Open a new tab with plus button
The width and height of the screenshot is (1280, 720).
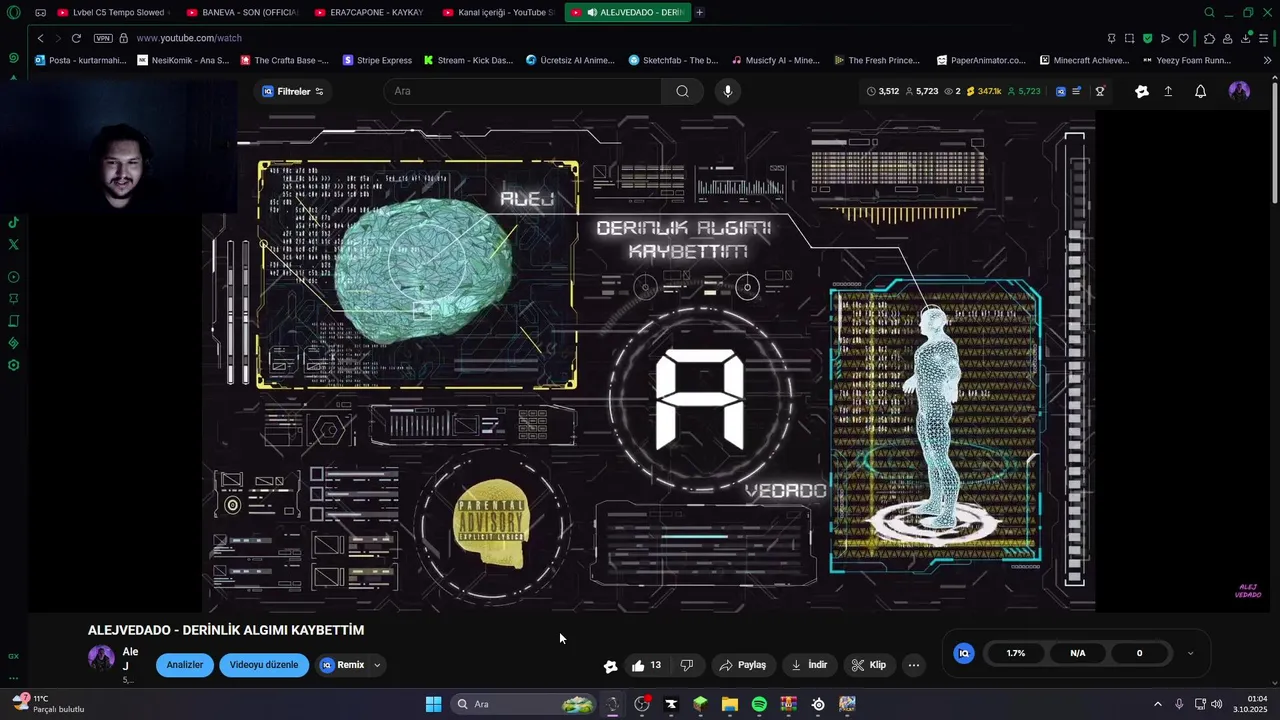(699, 12)
